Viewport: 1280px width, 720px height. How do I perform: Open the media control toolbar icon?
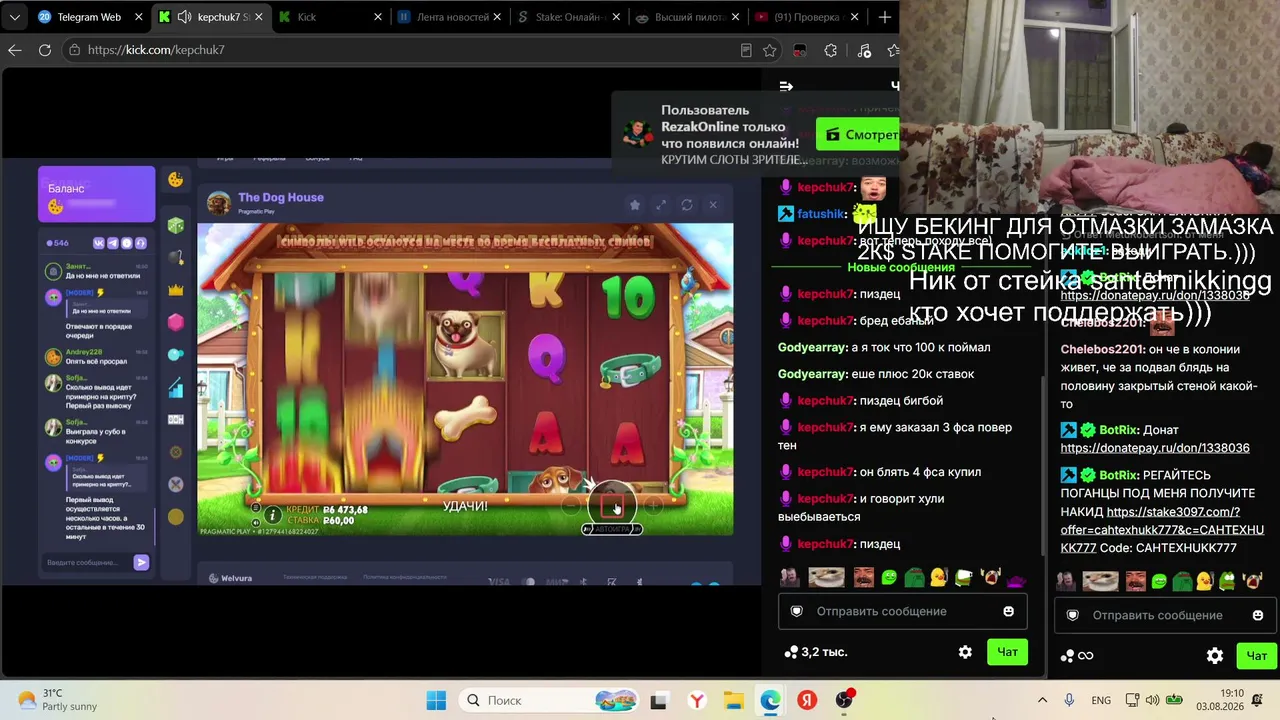coord(864,50)
